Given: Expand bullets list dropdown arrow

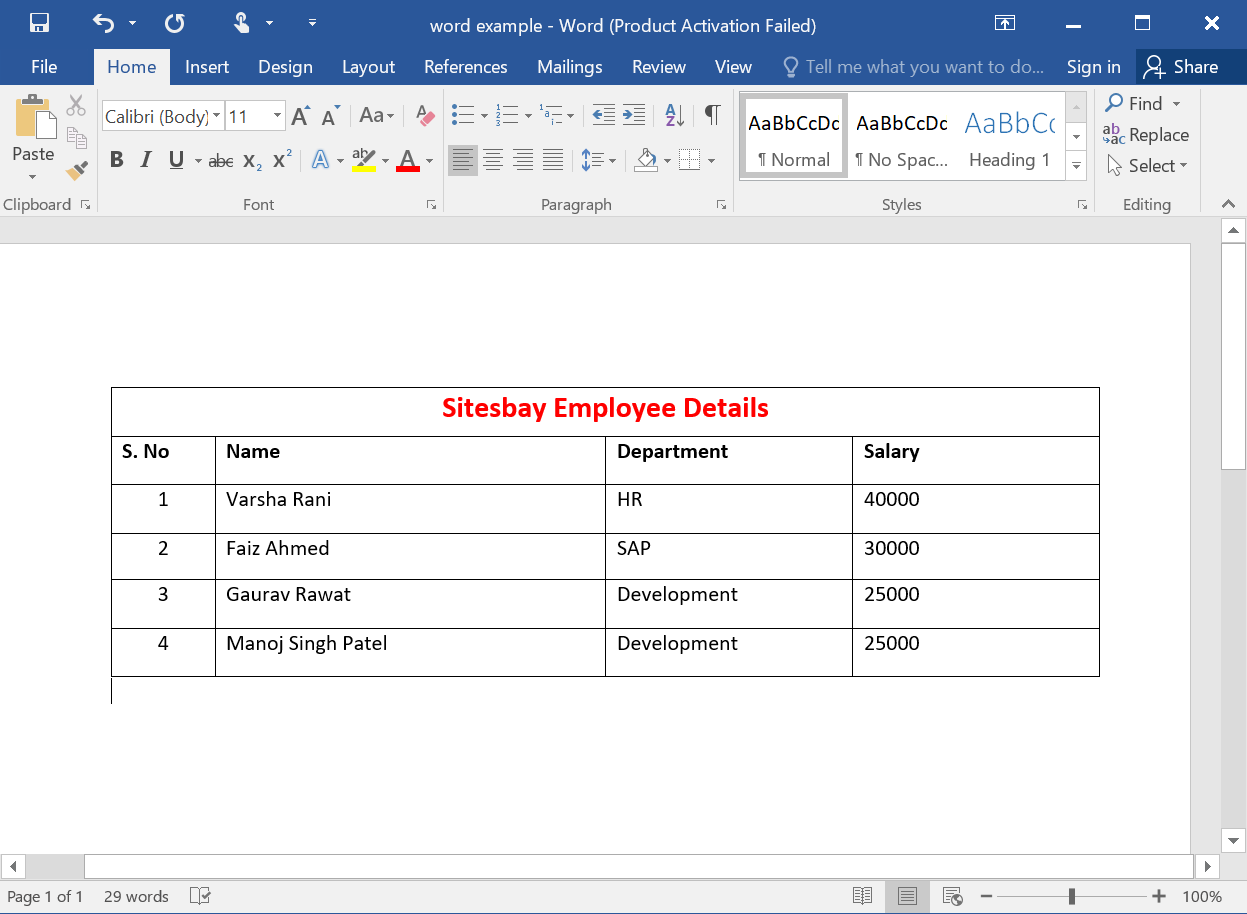Looking at the screenshot, I should (484, 116).
